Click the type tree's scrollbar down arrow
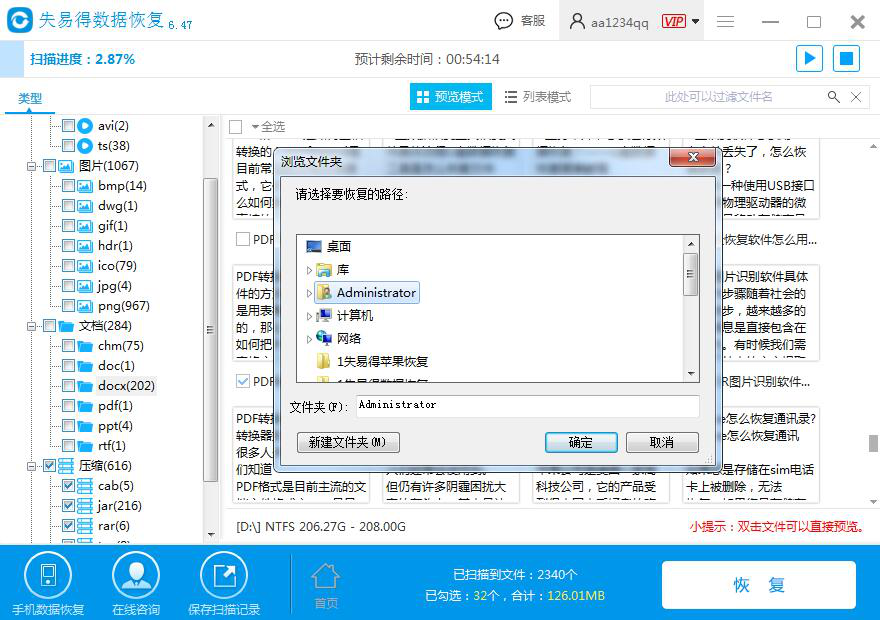880x620 pixels. click(211, 535)
